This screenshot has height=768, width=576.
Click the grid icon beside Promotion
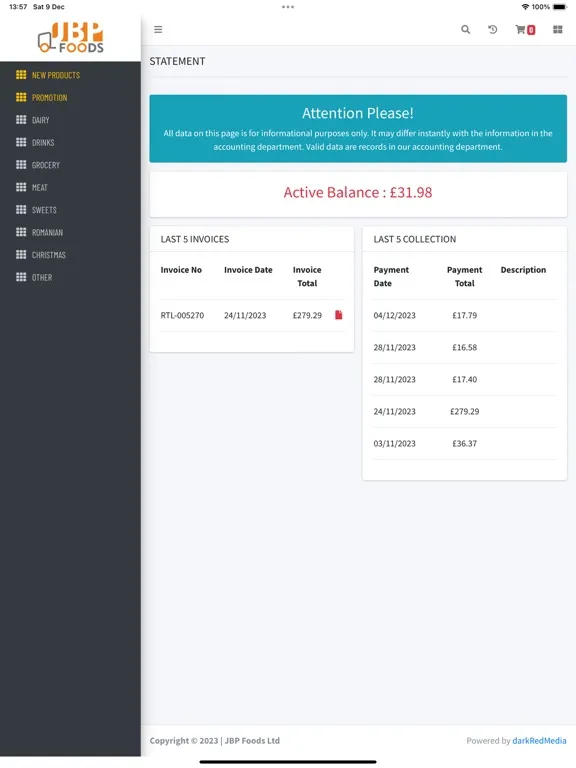coord(21,97)
